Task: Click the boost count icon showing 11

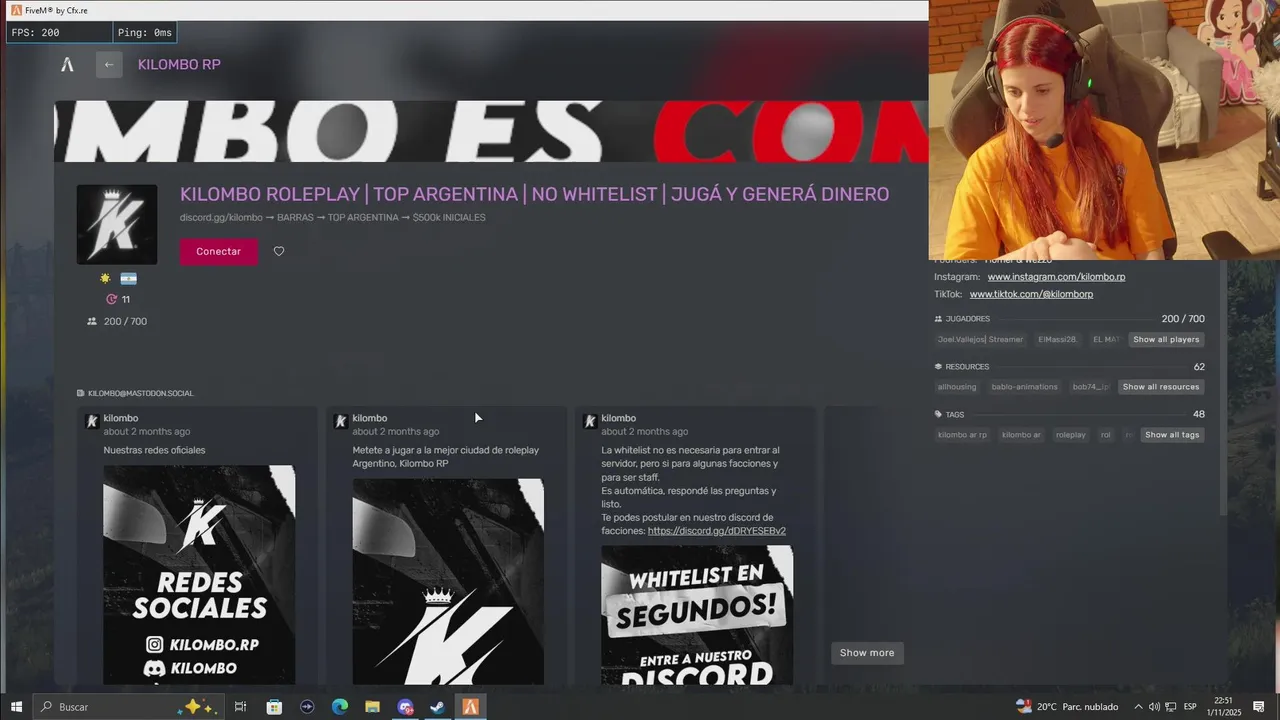Action: point(112,299)
